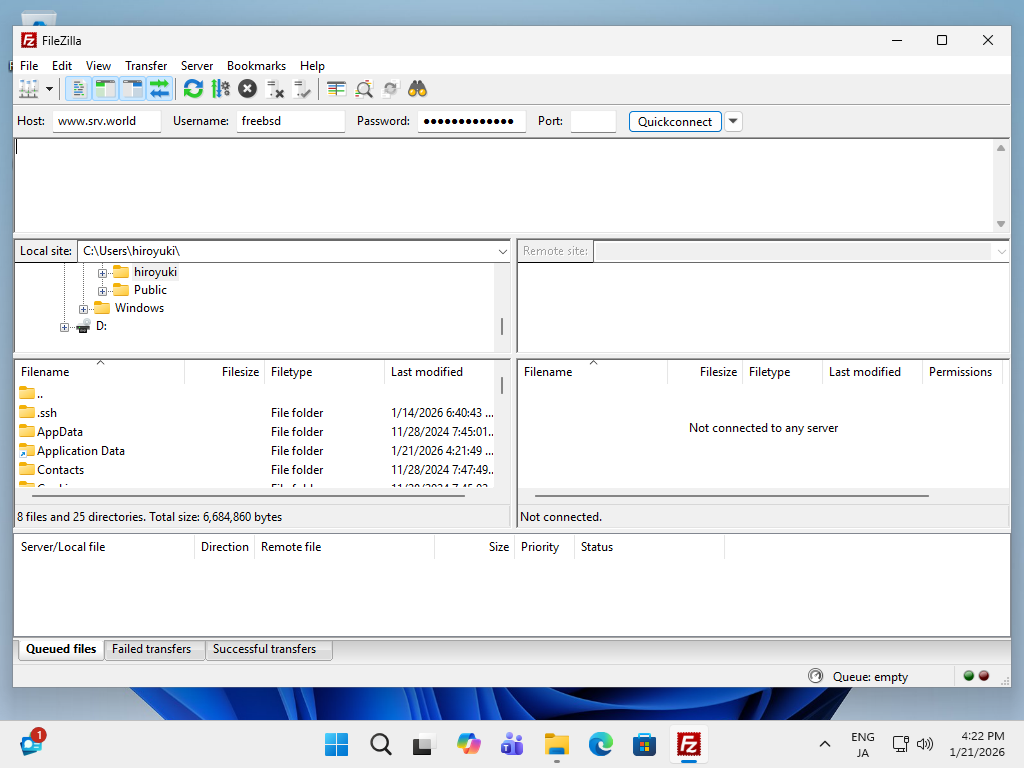
Task: Switch to the Failed transfers tab
Action: click(x=154, y=649)
